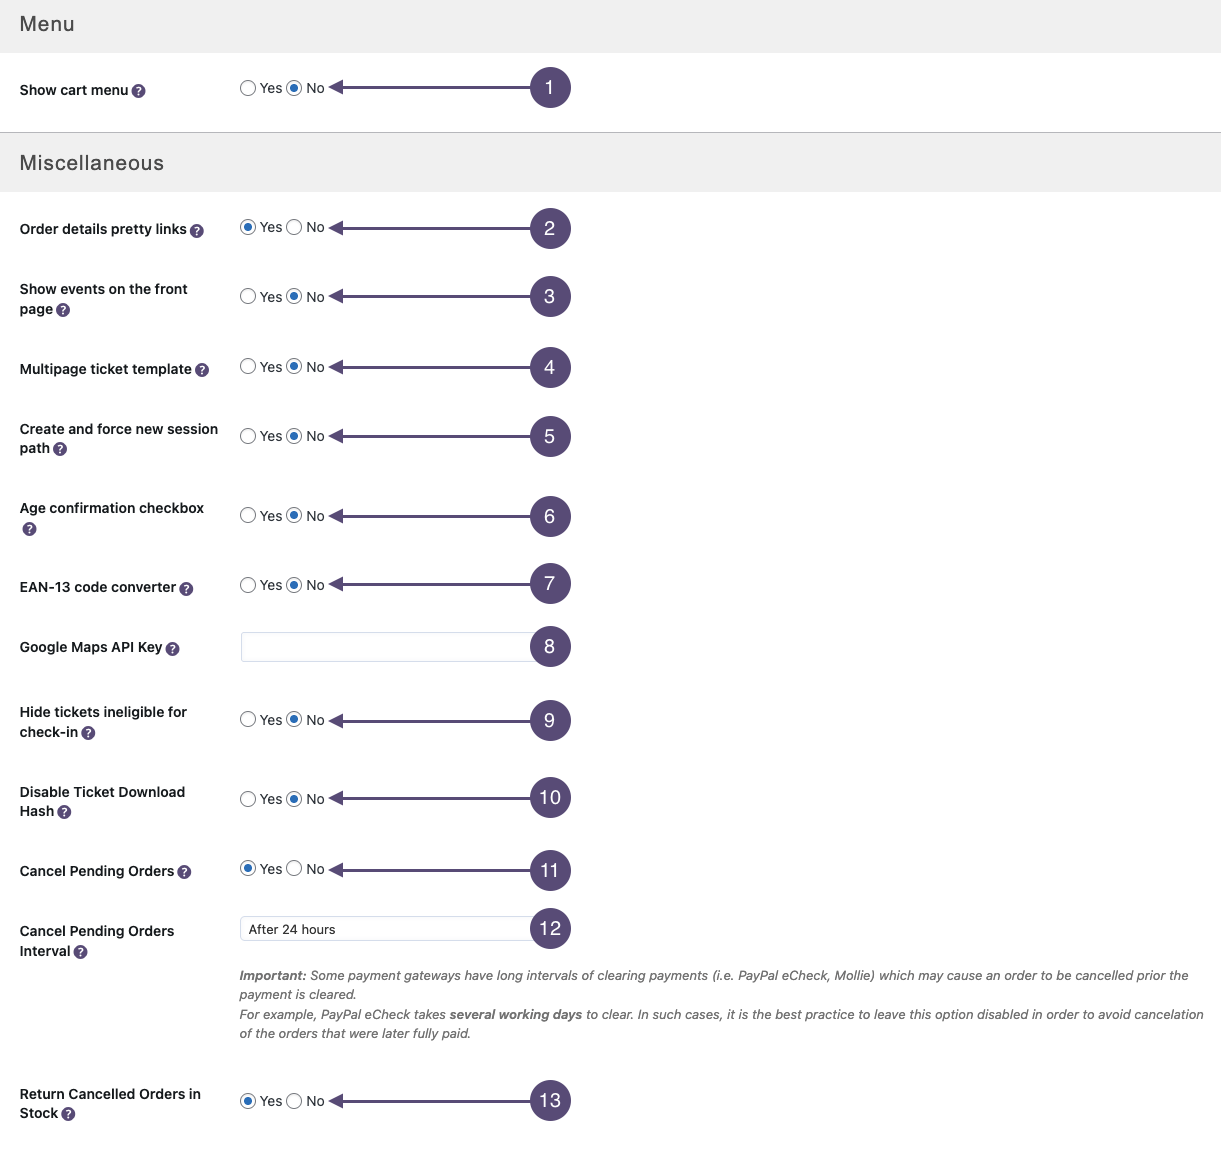Click help icon under Age confirmation checkbox label
This screenshot has width=1221, height=1152.
coord(29,529)
